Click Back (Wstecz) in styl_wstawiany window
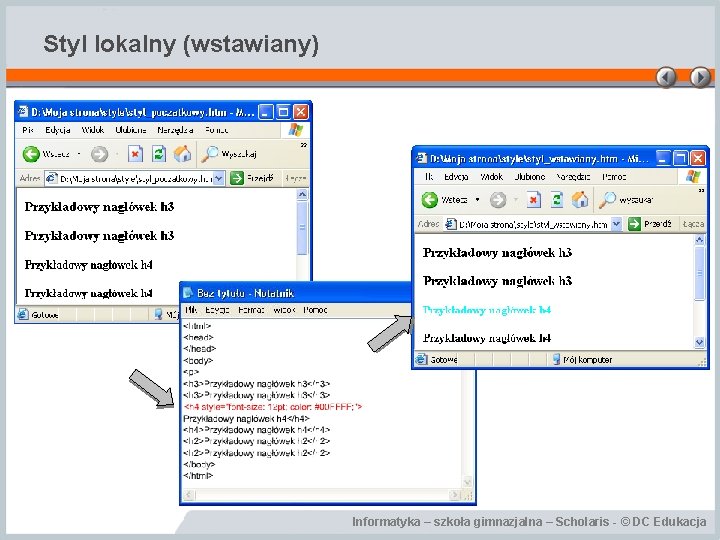Screen dimensions: 720x540 tap(444, 200)
